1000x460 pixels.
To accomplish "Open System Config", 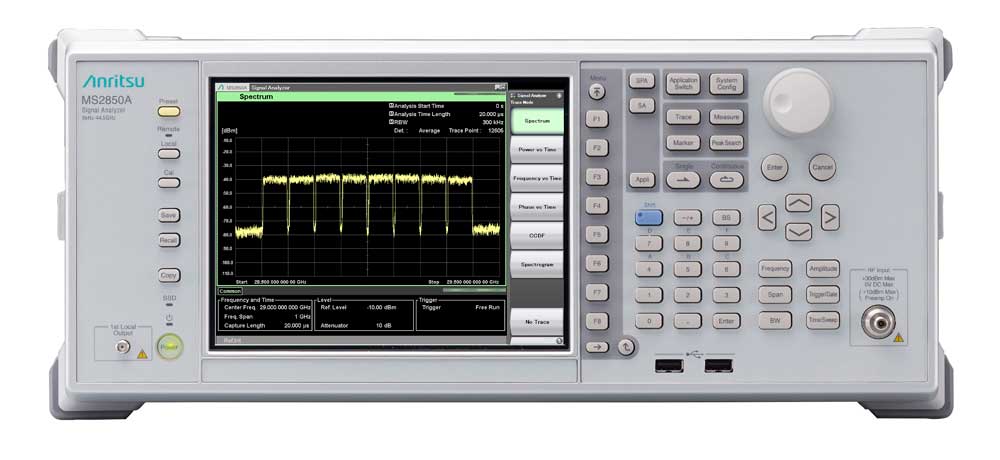I will coord(726,84).
